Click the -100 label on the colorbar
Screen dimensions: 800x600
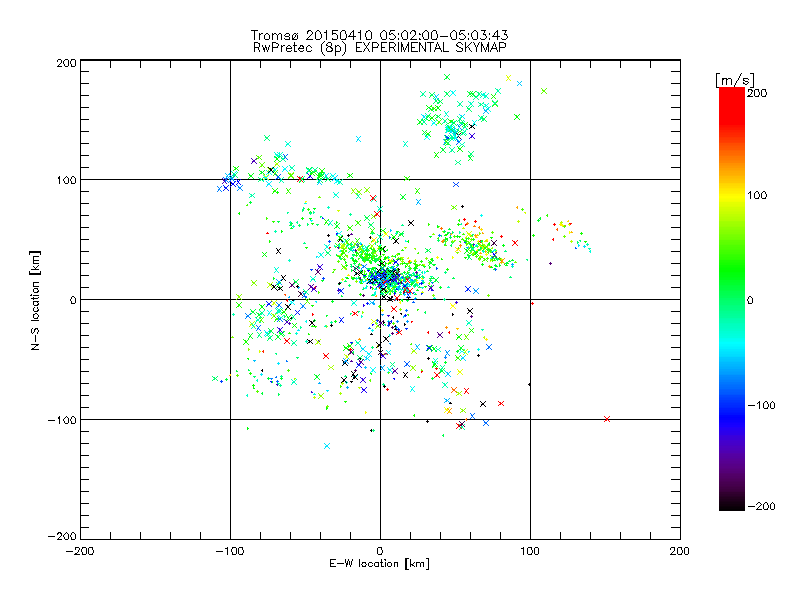point(762,405)
